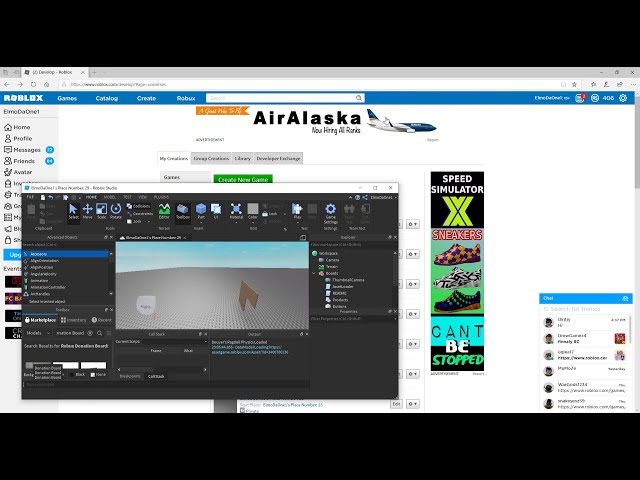Open Group Creations tab on Roblox page
This screenshot has height=480, width=640.
coord(211,158)
